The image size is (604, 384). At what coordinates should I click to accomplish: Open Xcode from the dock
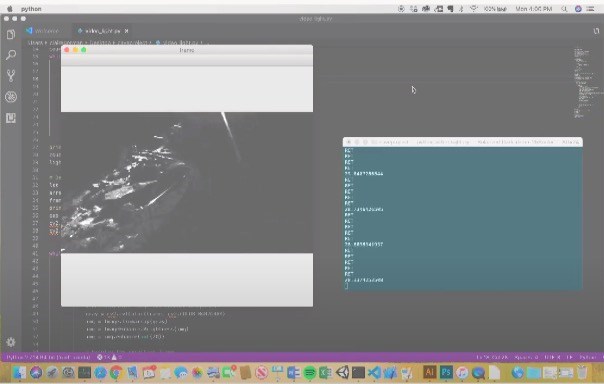tap(390, 372)
